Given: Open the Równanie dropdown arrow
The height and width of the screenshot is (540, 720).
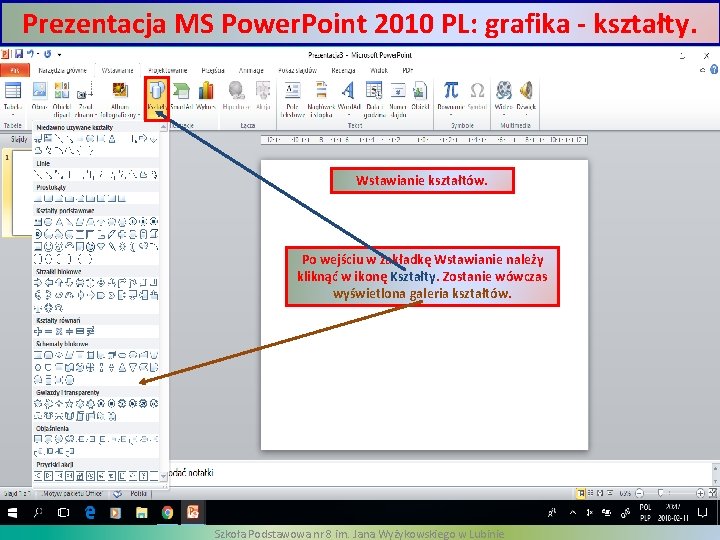Looking at the screenshot, I should [450, 115].
